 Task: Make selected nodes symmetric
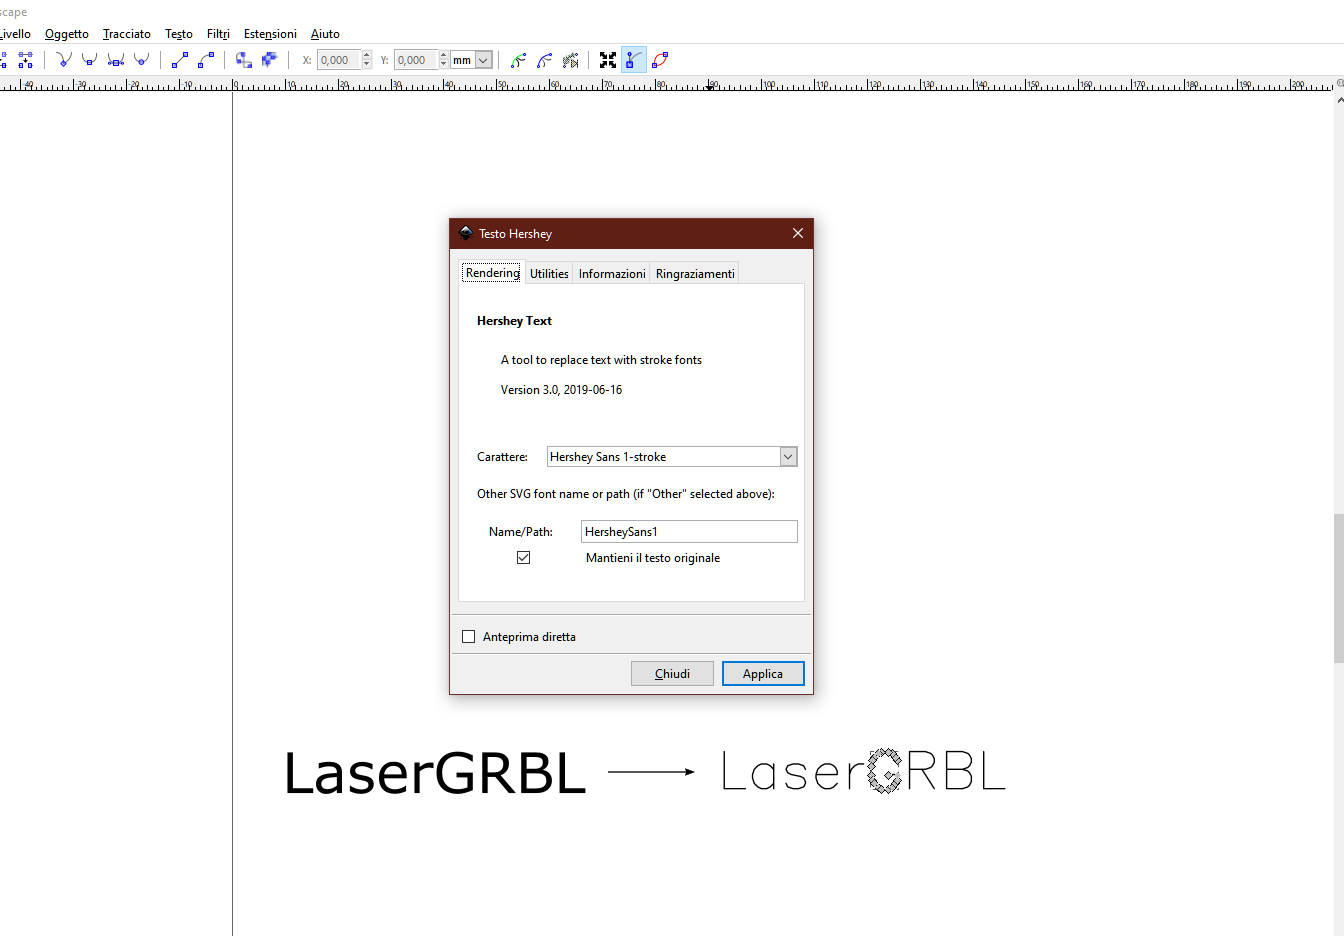point(116,60)
